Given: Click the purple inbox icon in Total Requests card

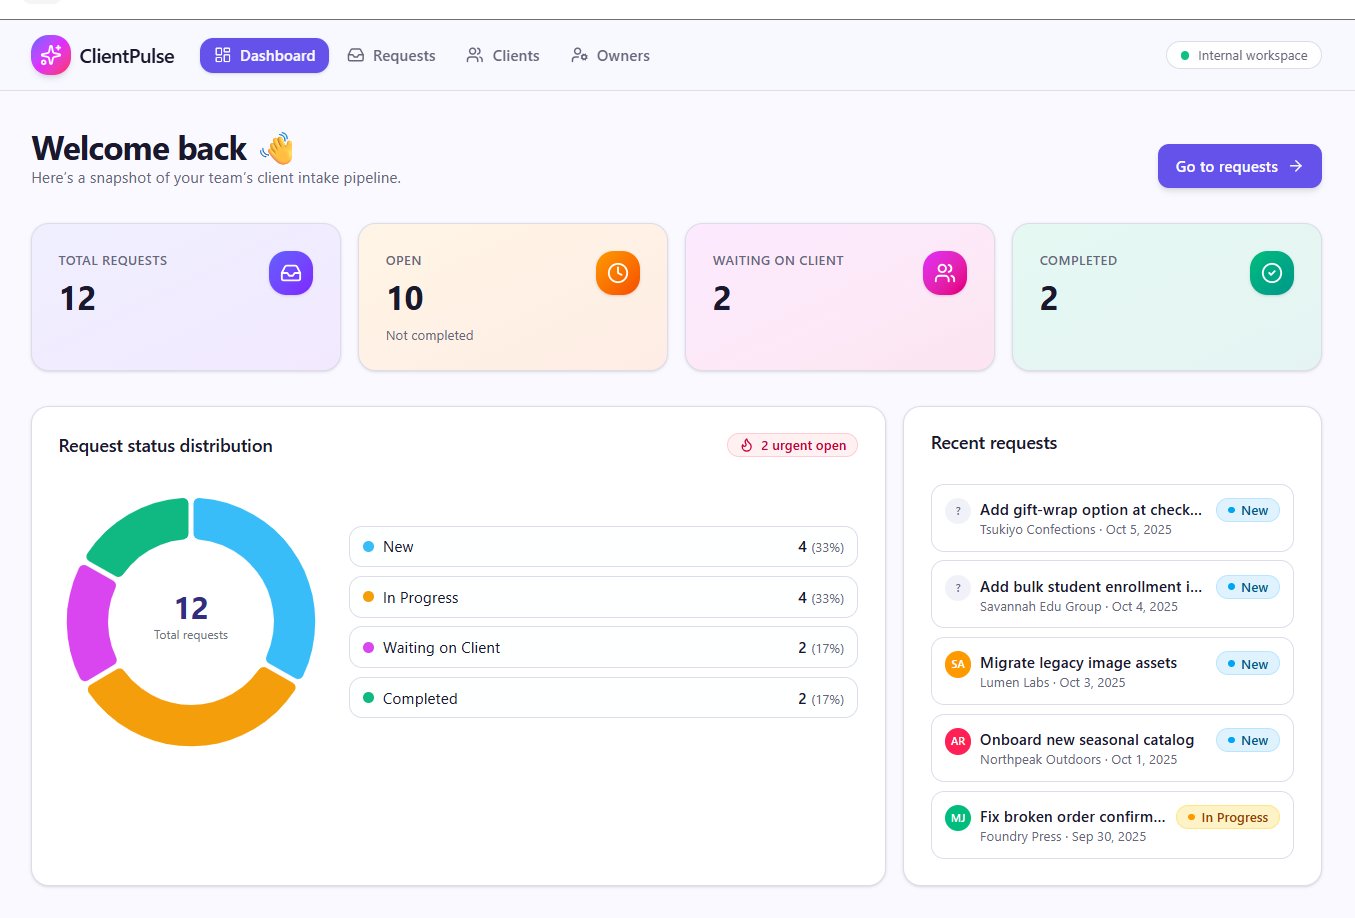Looking at the screenshot, I should tap(291, 273).
